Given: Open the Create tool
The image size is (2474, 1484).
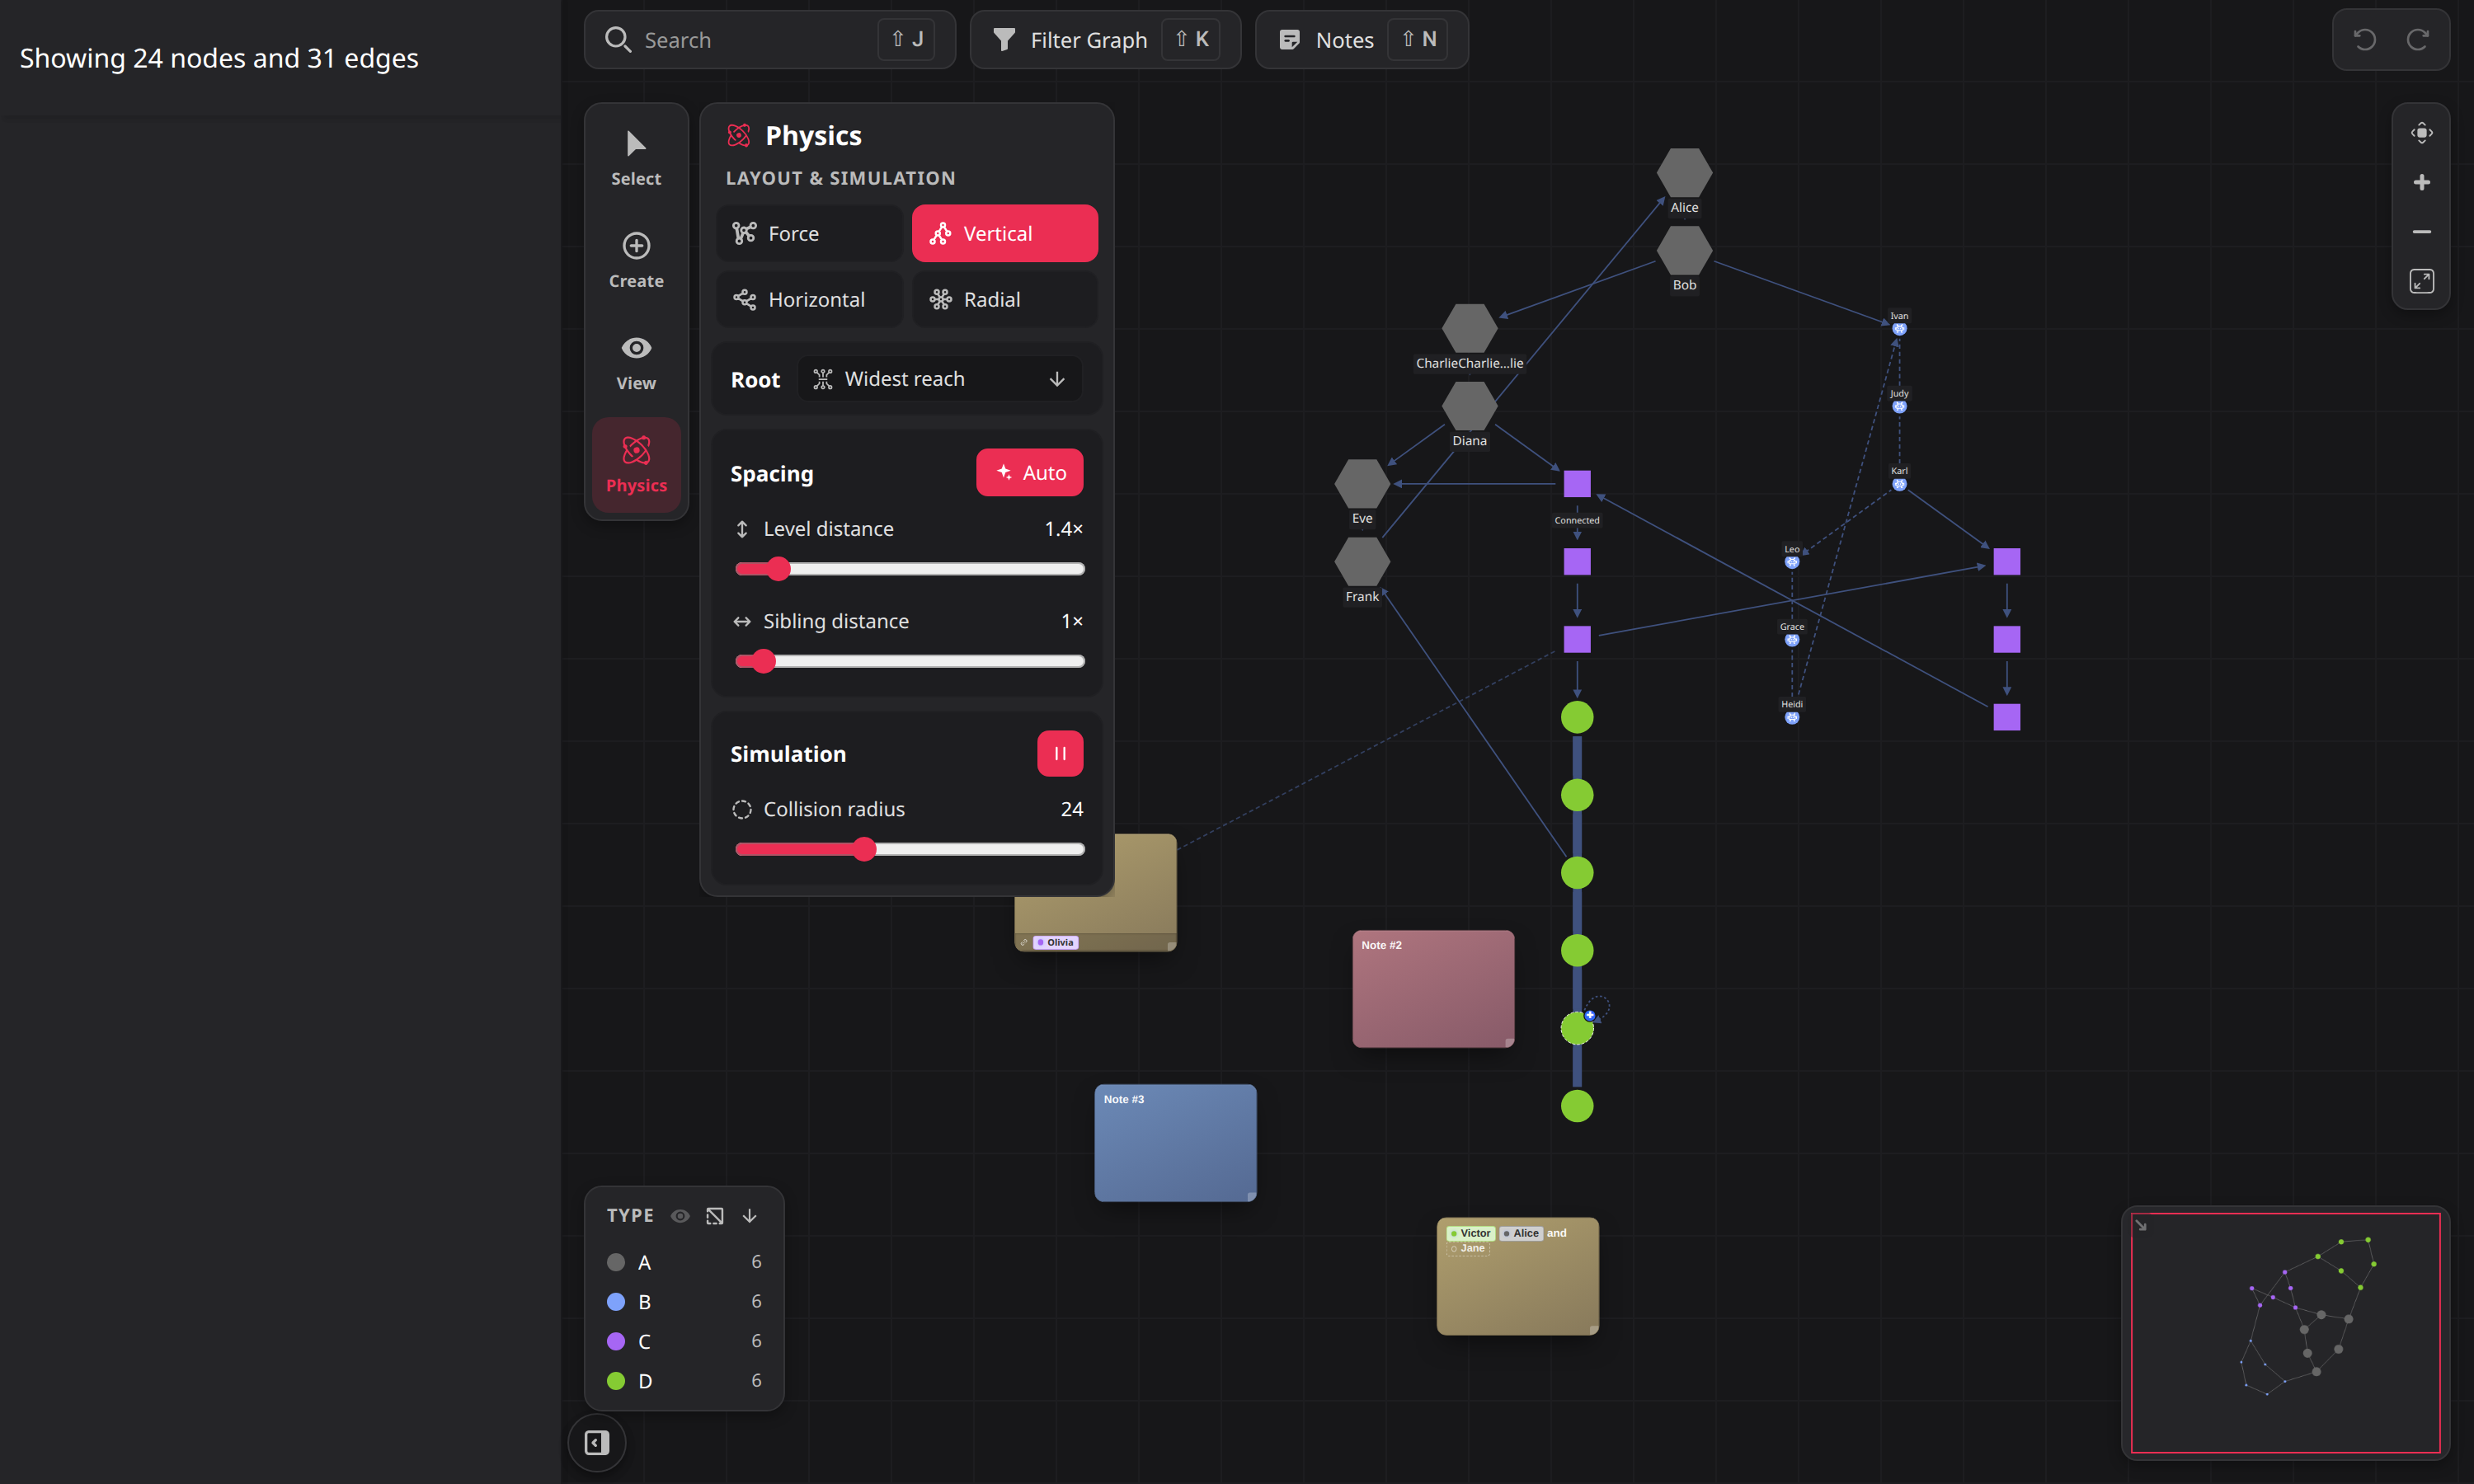Looking at the screenshot, I should [x=636, y=260].
